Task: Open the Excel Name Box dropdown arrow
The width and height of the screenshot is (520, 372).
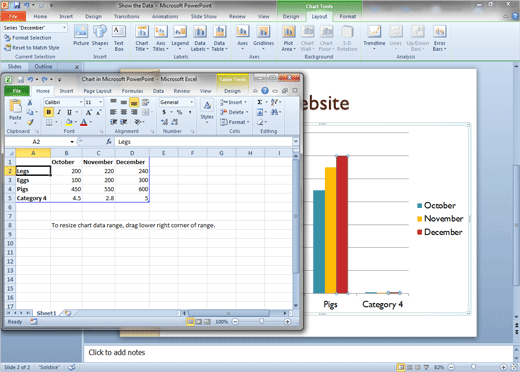Action: click(x=72, y=142)
